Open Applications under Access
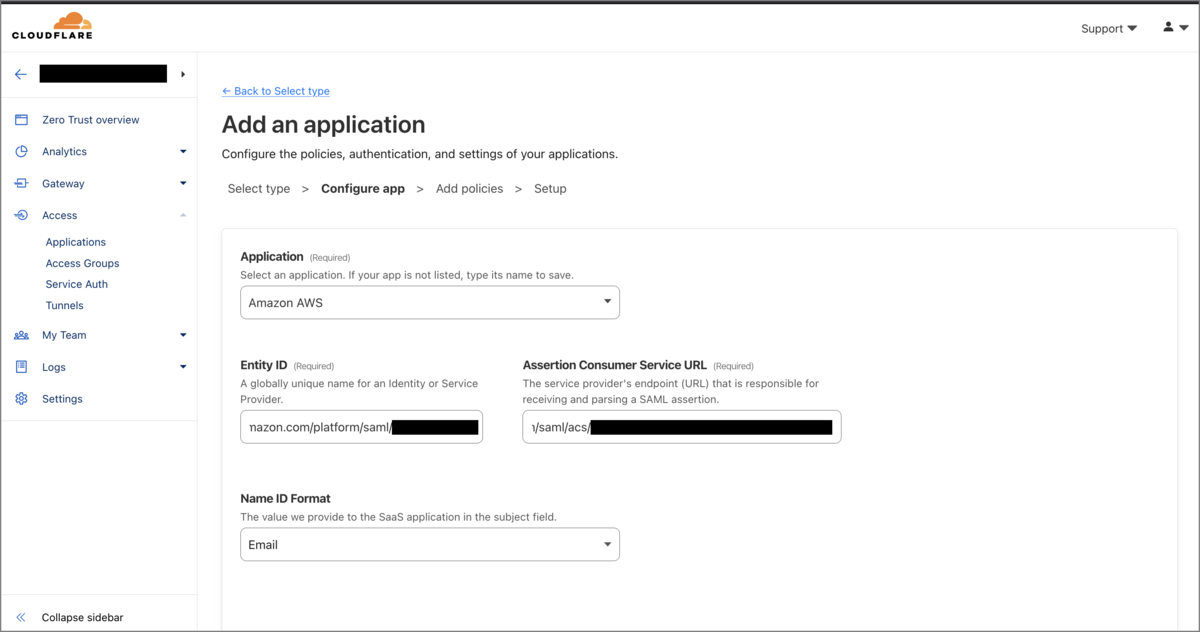 (75, 242)
